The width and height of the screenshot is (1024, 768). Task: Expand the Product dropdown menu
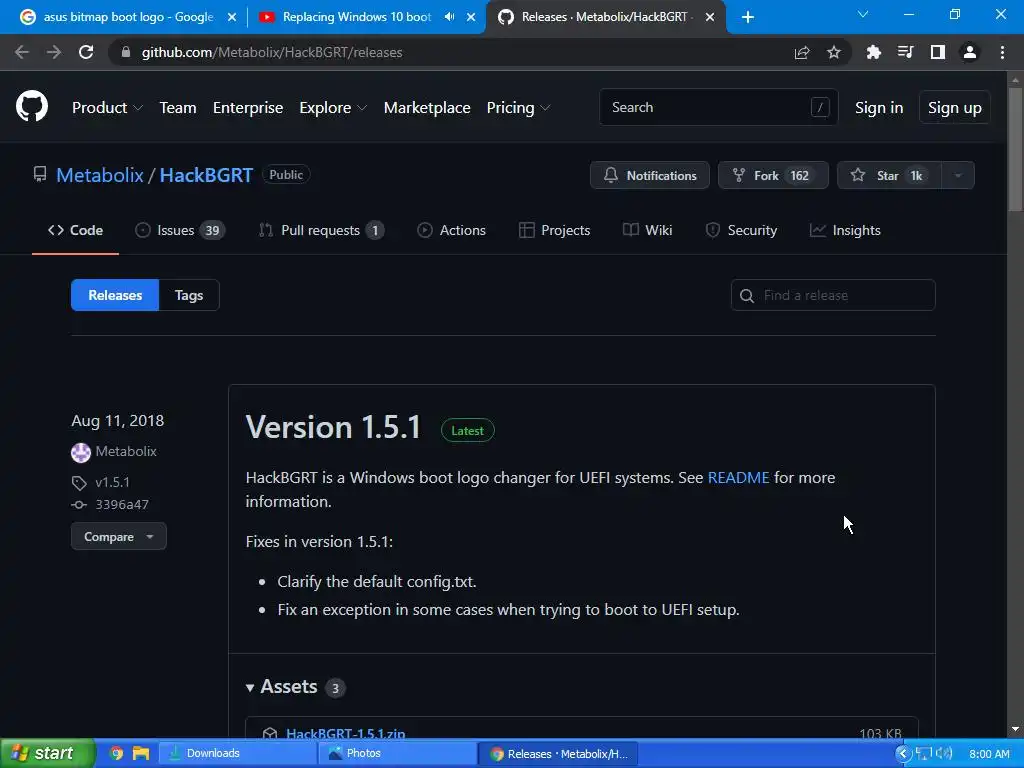coord(107,108)
